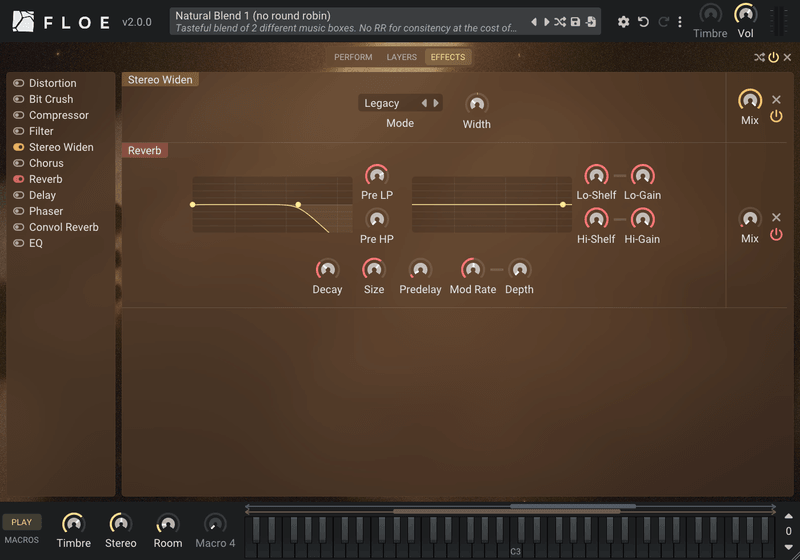Click the Reverb Pre HP knob
This screenshot has width=800, height=560.
tap(377, 219)
